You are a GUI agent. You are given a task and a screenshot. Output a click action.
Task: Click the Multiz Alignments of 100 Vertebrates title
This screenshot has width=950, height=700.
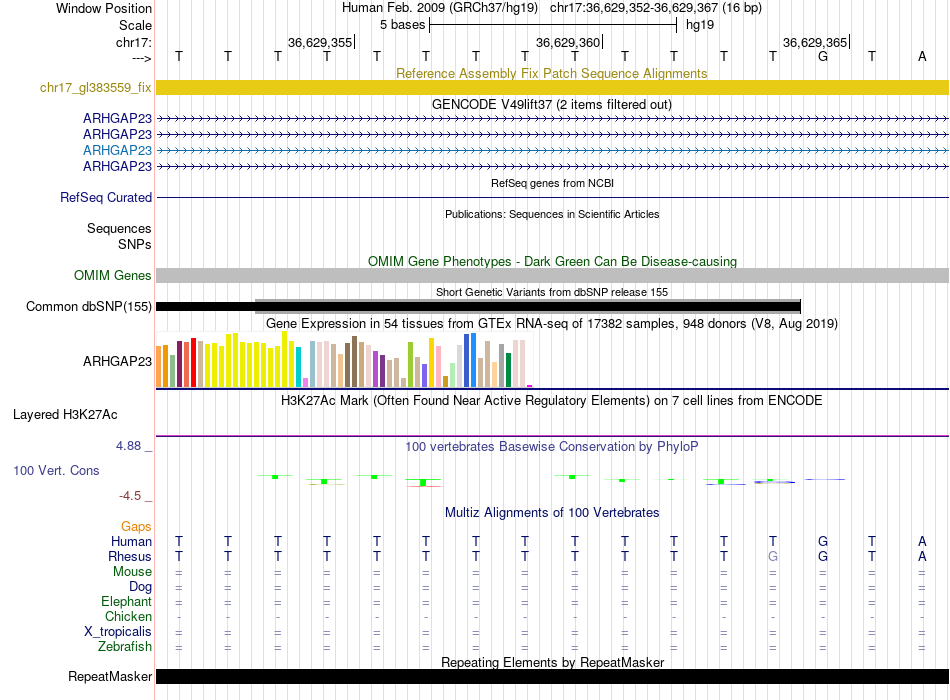coord(552,513)
